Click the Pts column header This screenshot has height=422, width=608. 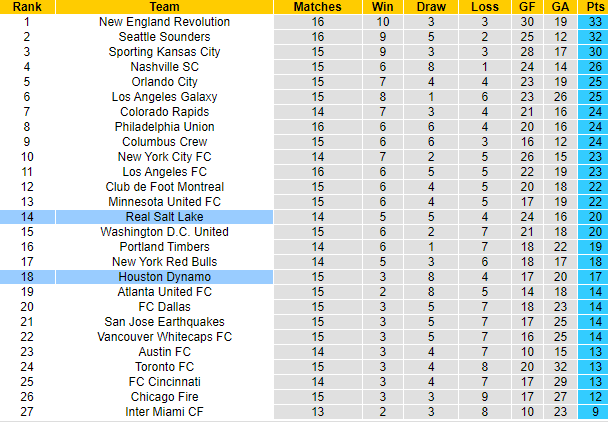click(594, 7)
